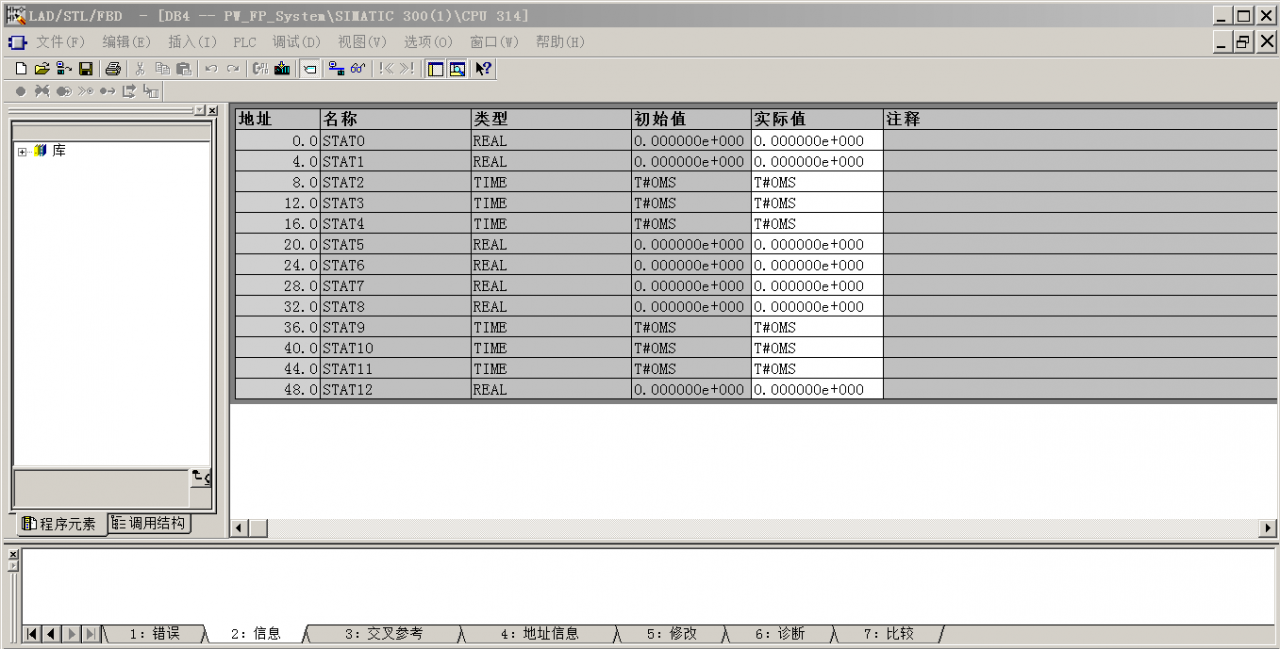Click the Cut scissors icon
This screenshot has height=649, width=1280.
[140, 69]
